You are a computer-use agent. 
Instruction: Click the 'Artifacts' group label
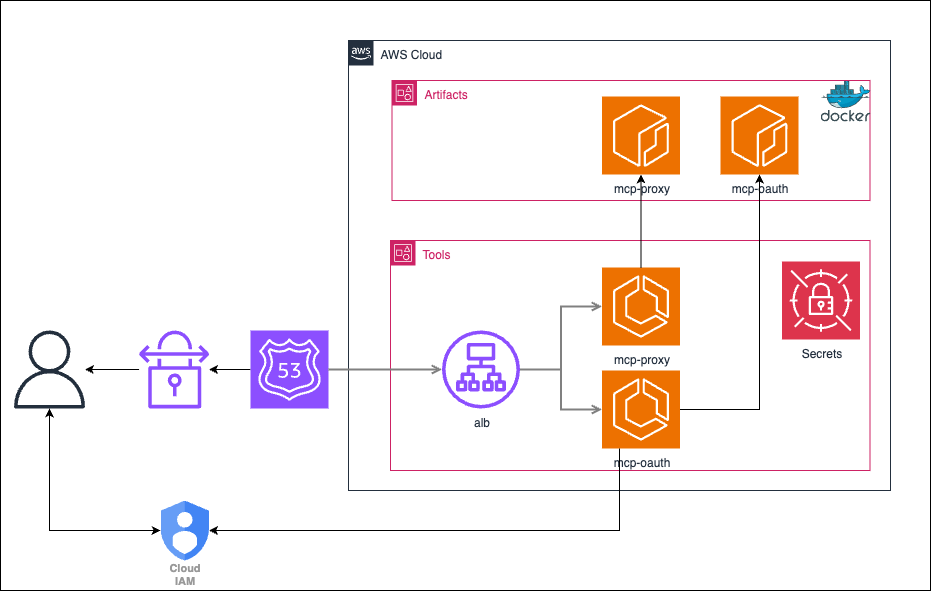(446, 94)
